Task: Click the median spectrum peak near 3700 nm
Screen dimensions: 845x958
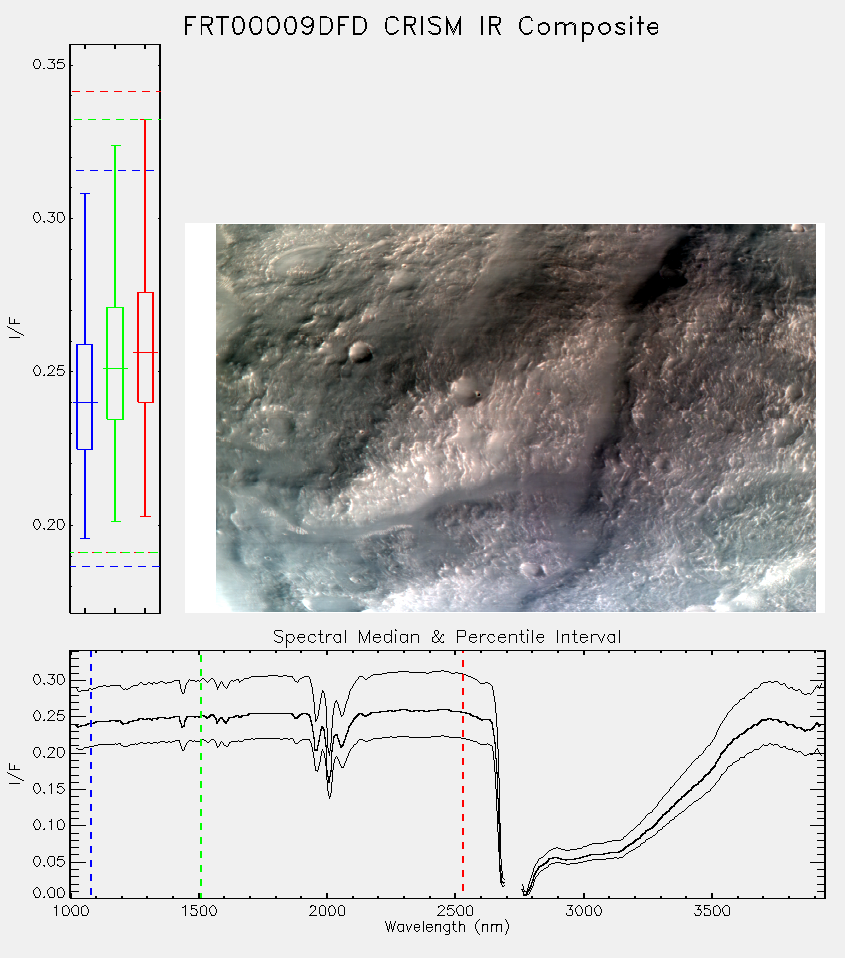Action: (771, 720)
